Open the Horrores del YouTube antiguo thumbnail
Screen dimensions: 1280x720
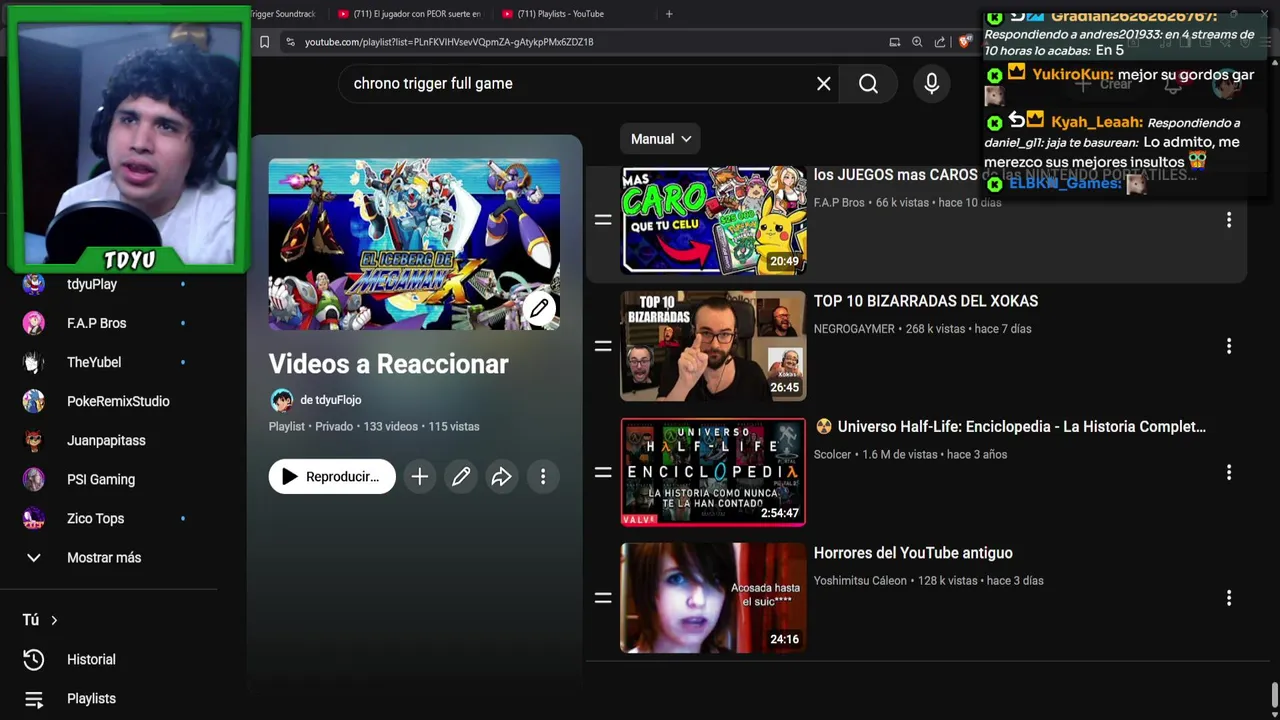pos(713,598)
